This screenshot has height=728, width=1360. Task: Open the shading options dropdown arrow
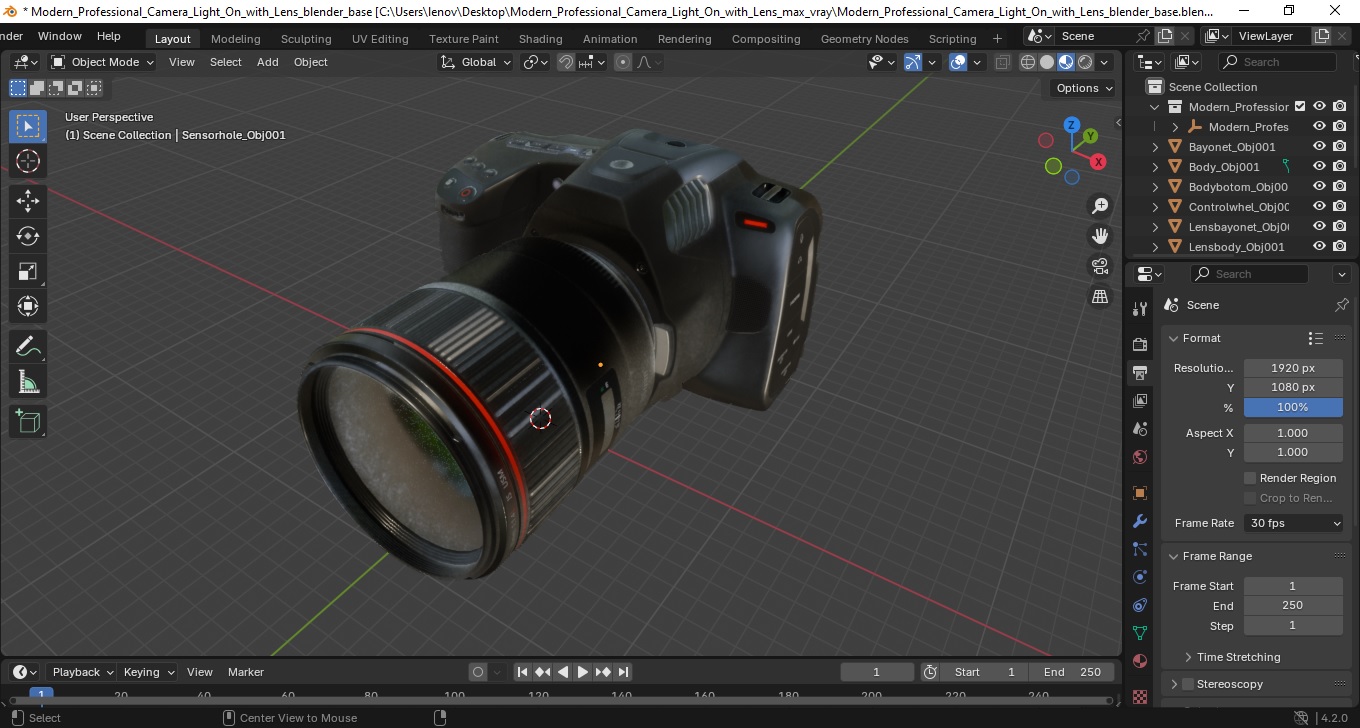pos(1104,62)
